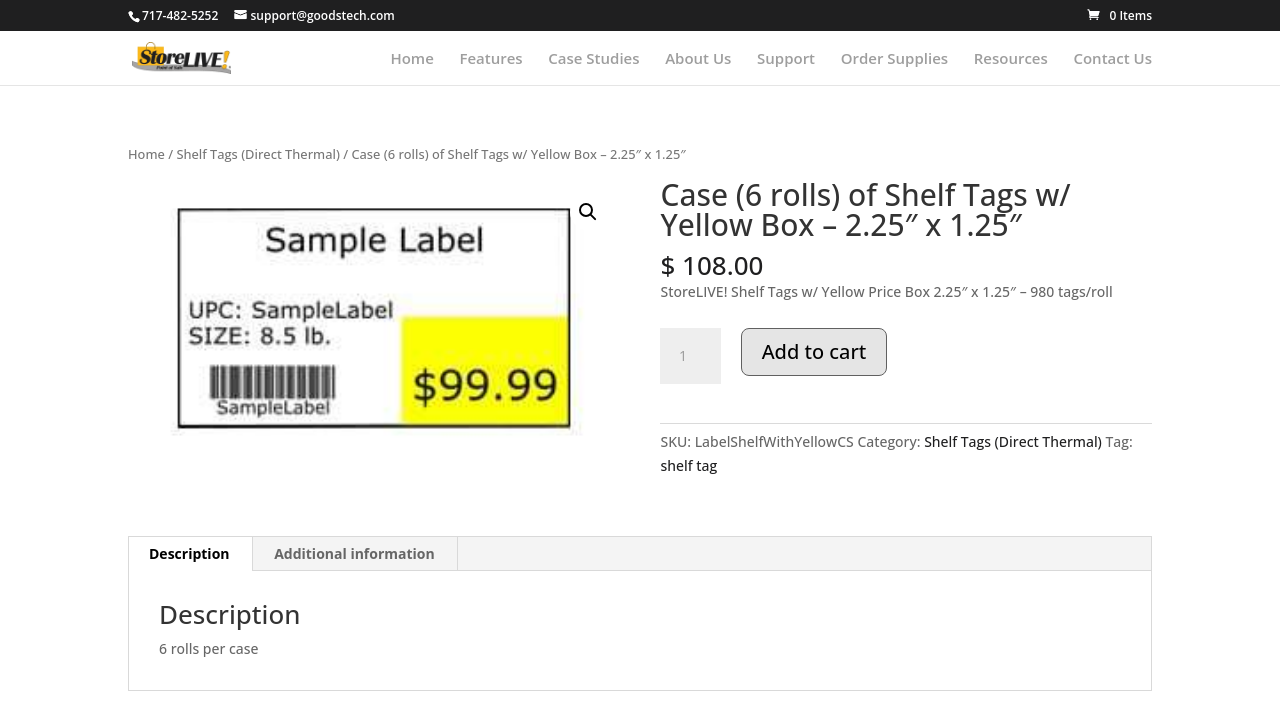Screen dimensions: 1280x720
Task: Open Case Studies in navigation
Action: pos(593,58)
